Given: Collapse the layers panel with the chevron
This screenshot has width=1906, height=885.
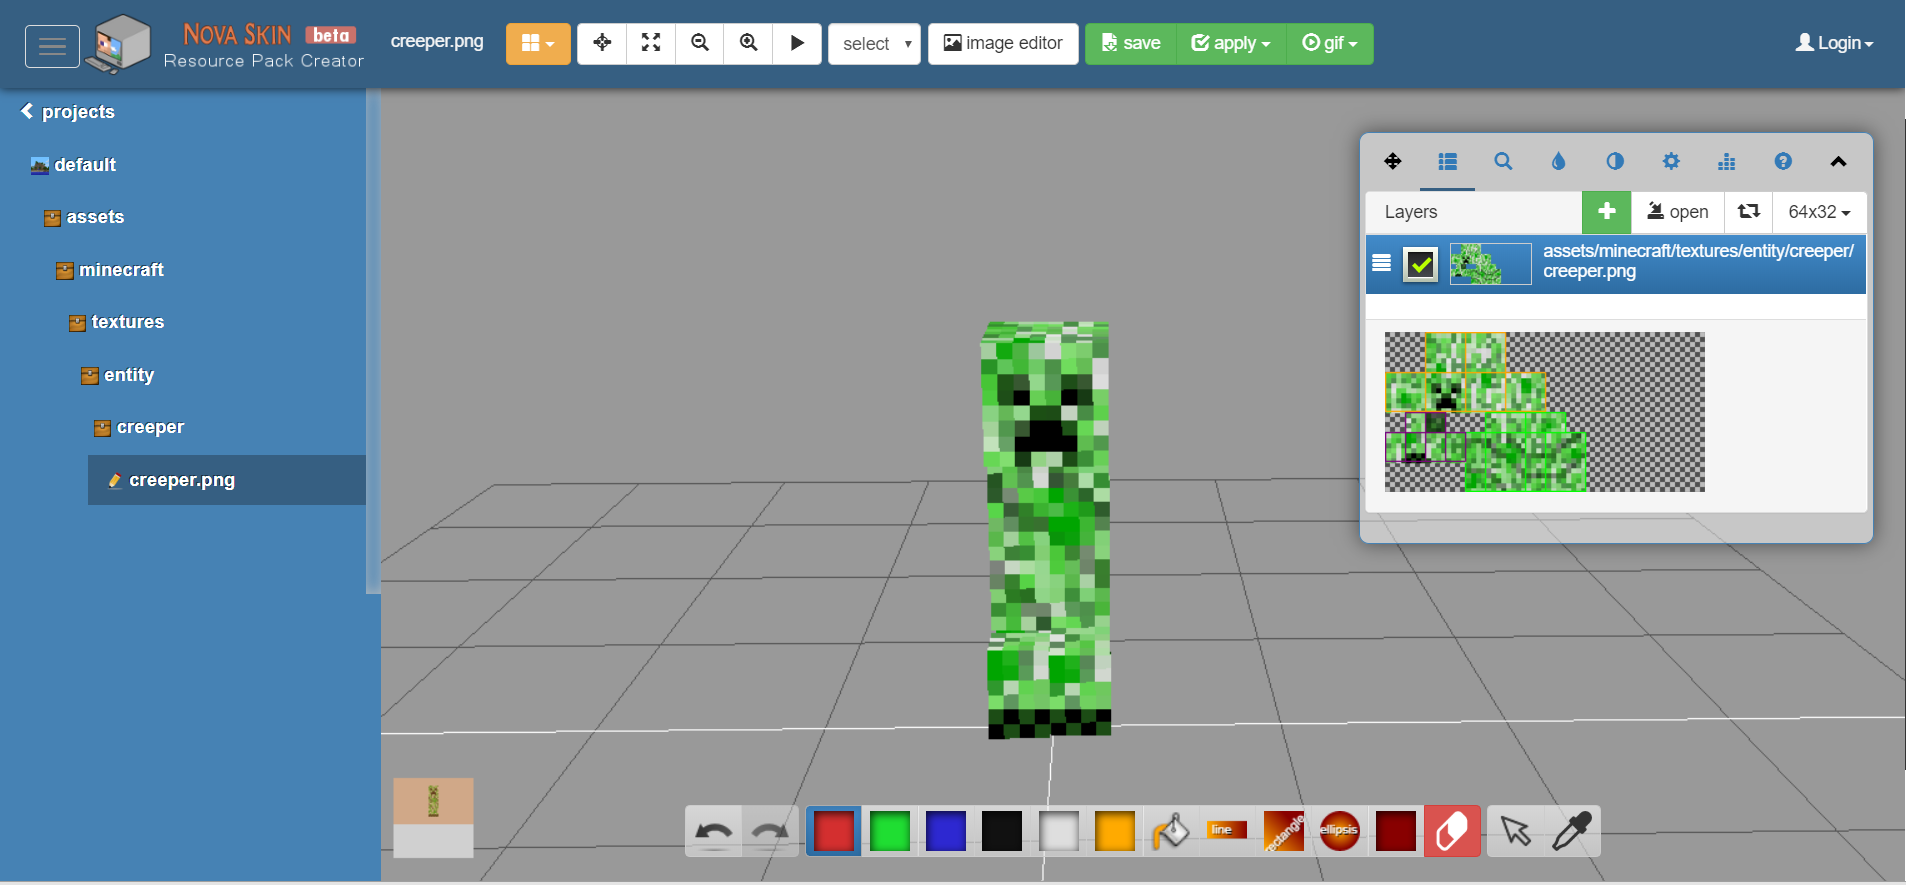Looking at the screenshot, I should point(1838,161).
